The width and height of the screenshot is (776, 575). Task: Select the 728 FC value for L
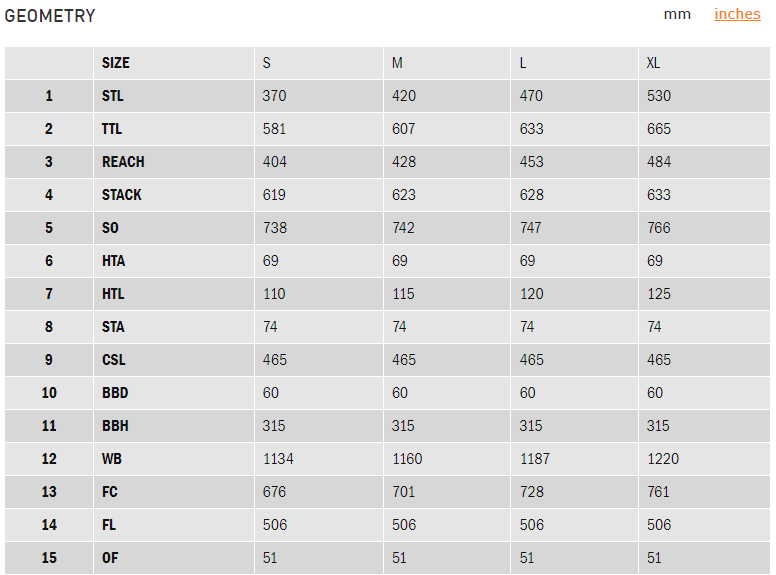[531, 492]
